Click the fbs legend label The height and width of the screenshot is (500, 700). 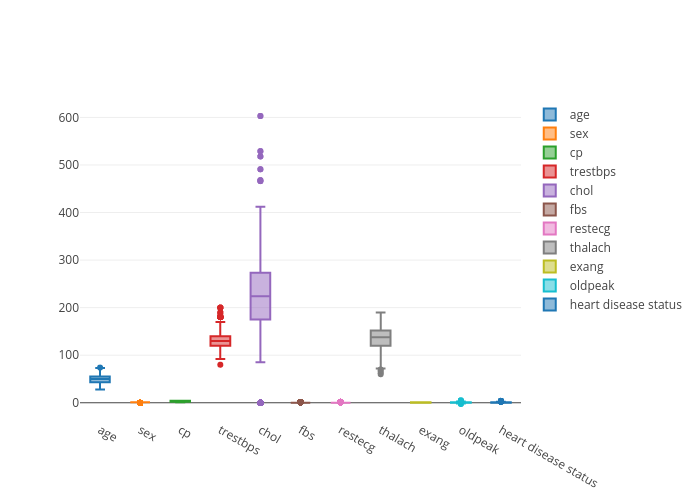578,210
